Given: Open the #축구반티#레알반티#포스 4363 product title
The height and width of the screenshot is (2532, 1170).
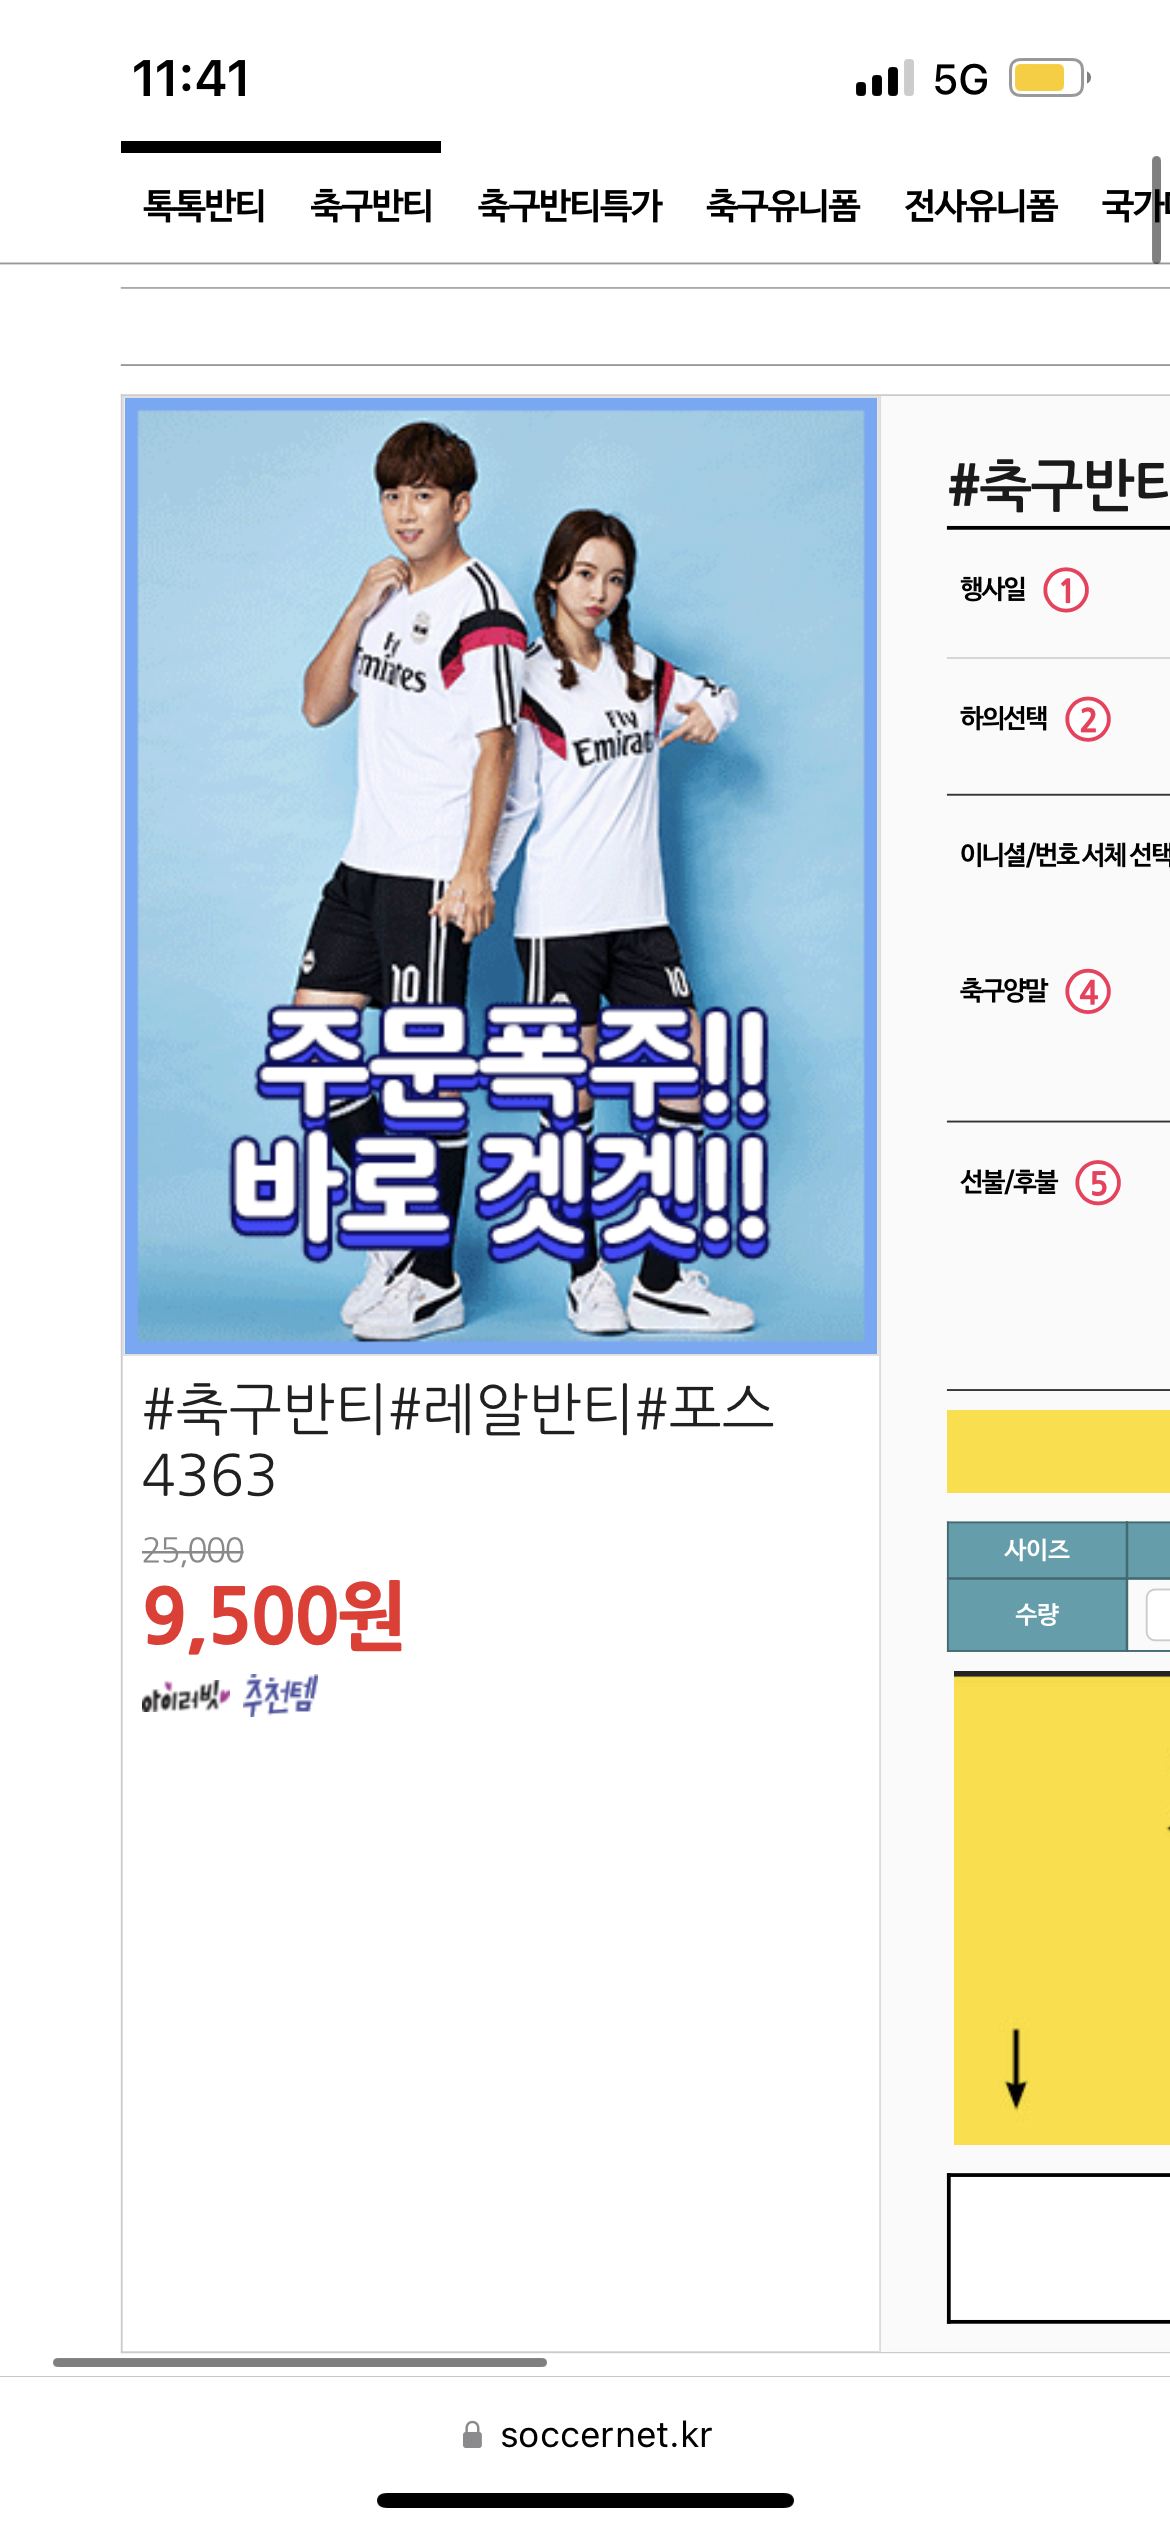Looking at the screenshot, I should [x=458, y=1441].
